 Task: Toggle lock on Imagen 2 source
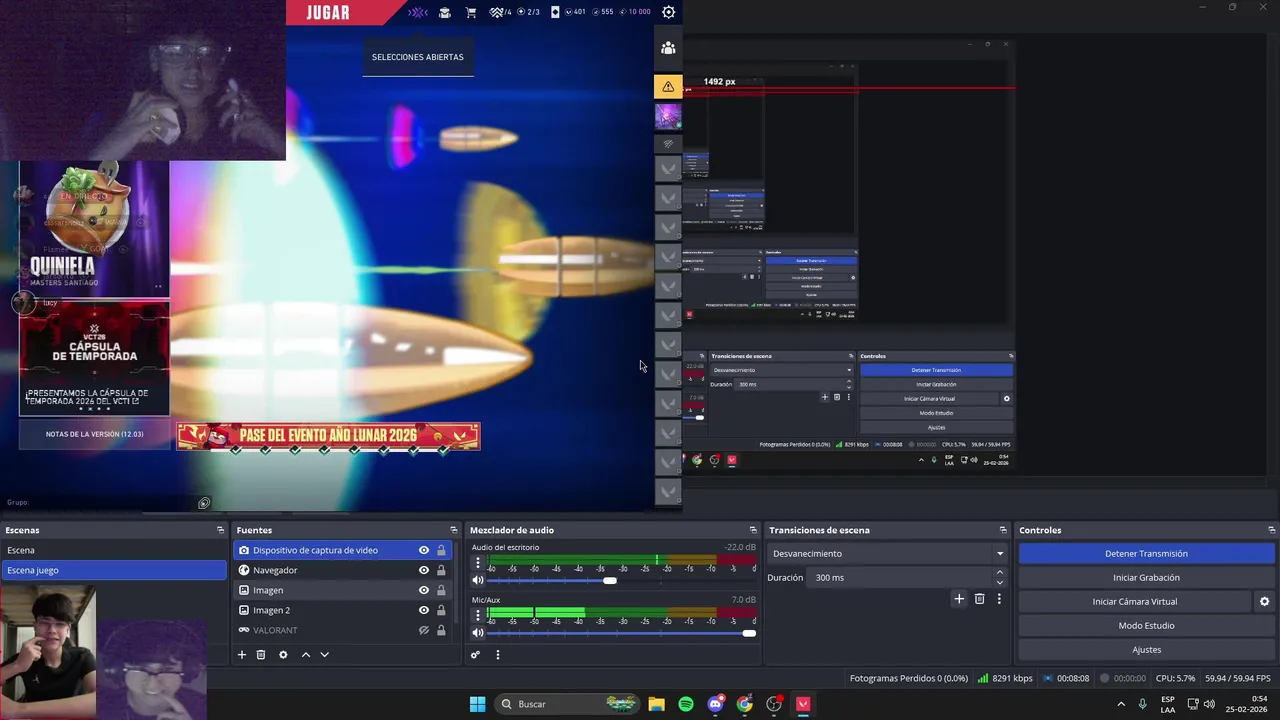coord(441,610)
